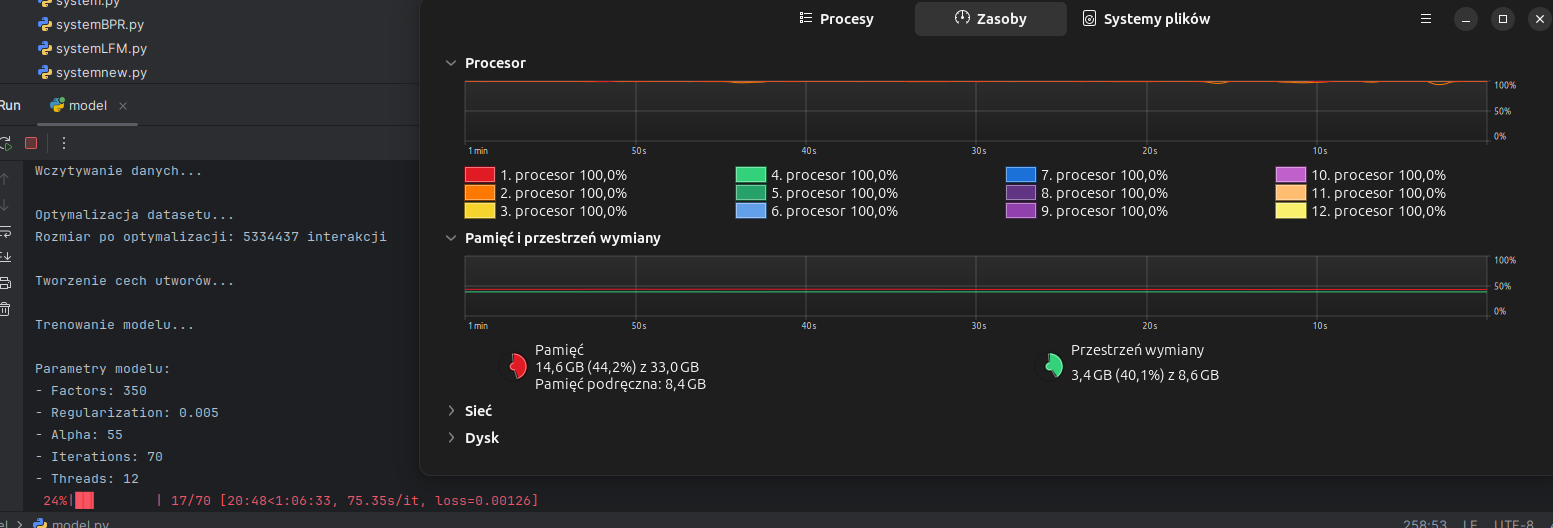Collapse the Pamięć i przestrzeń wymiany section

pyautogui.click(x=451, y=238)
